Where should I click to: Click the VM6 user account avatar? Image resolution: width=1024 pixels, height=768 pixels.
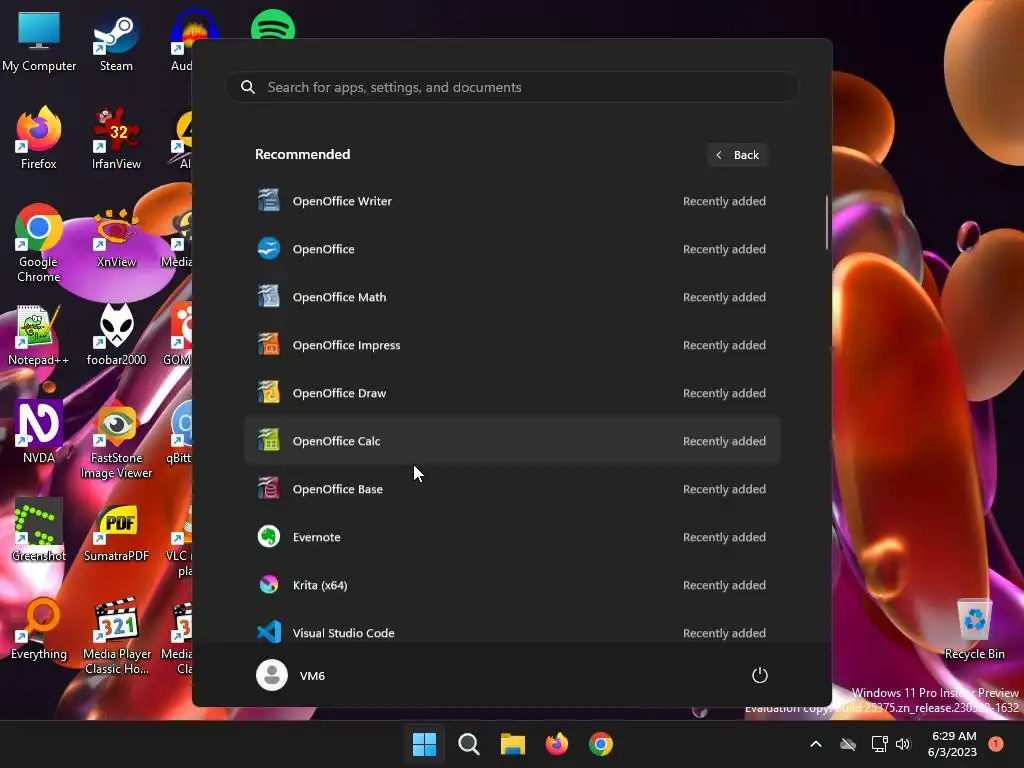point(272,675)
